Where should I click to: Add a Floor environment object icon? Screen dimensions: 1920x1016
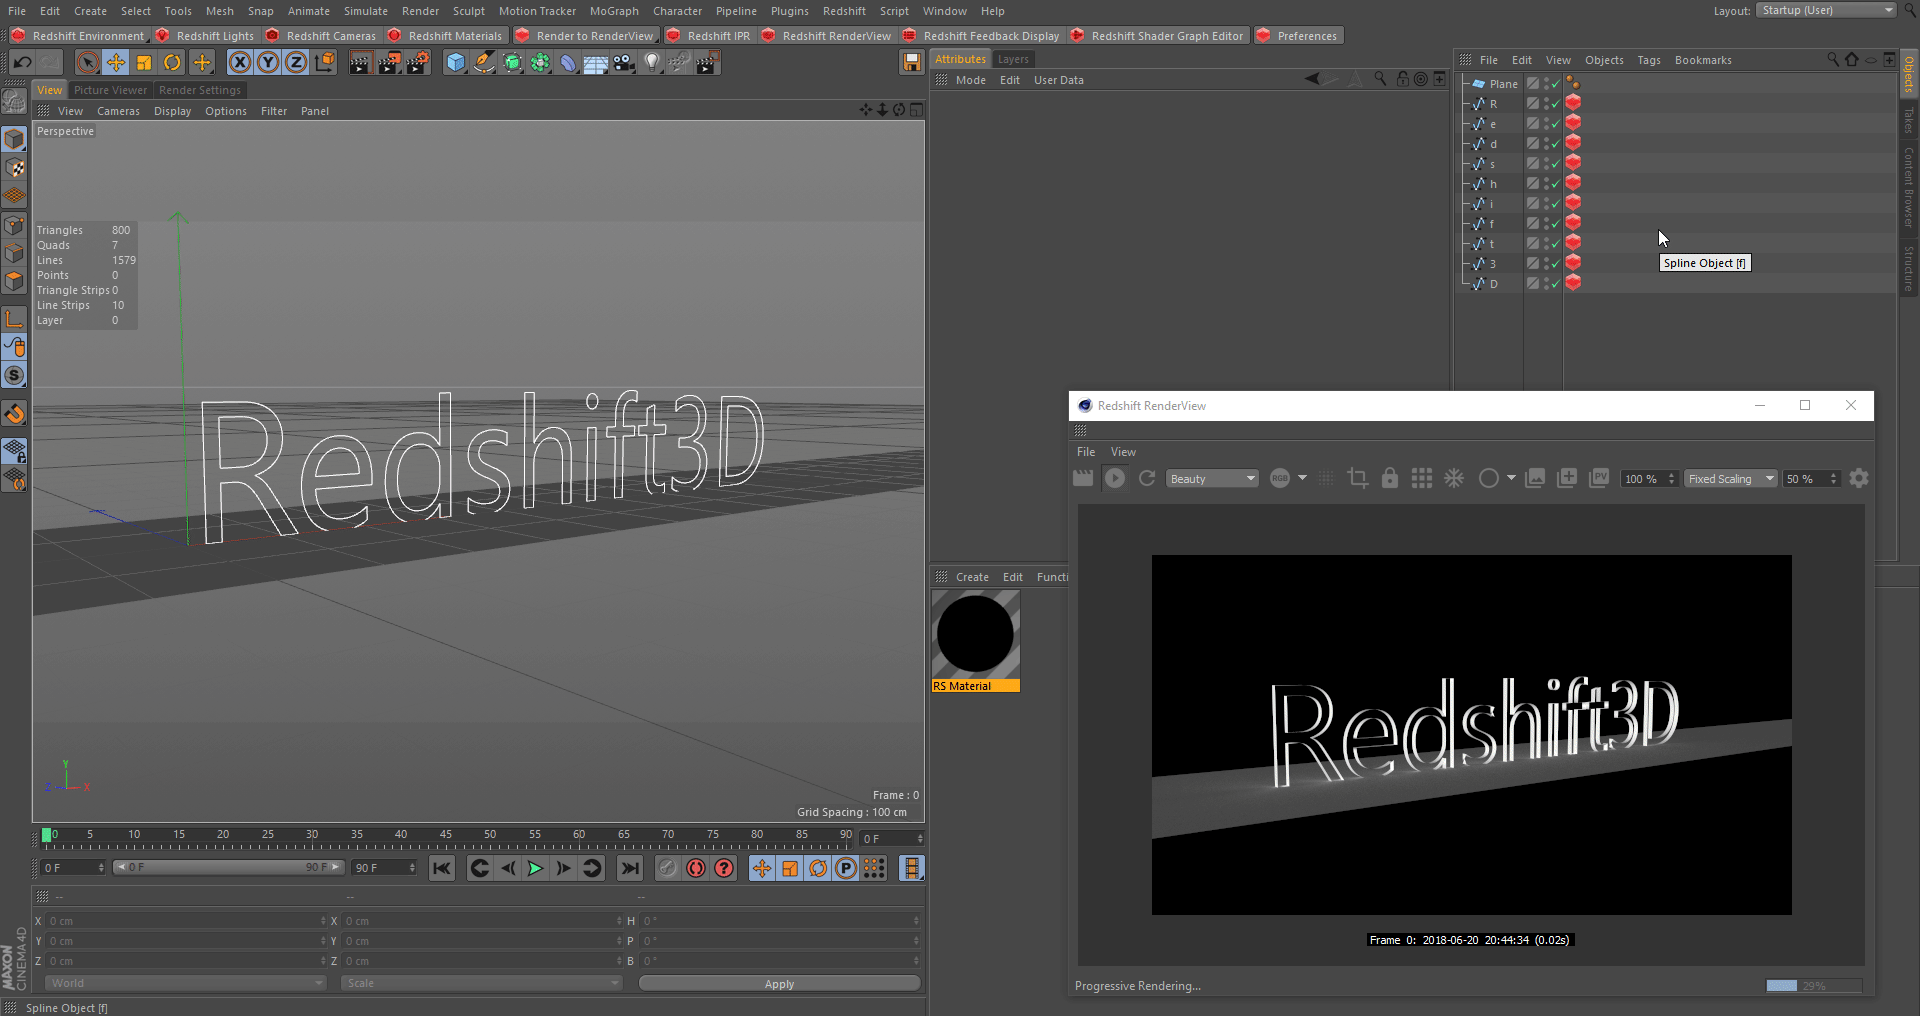point(596,63)
